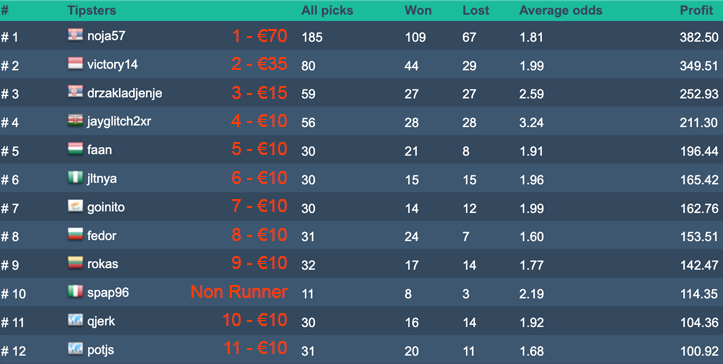
Task: Click the Lithuania flag beside rokas
Action: point(75,263)
